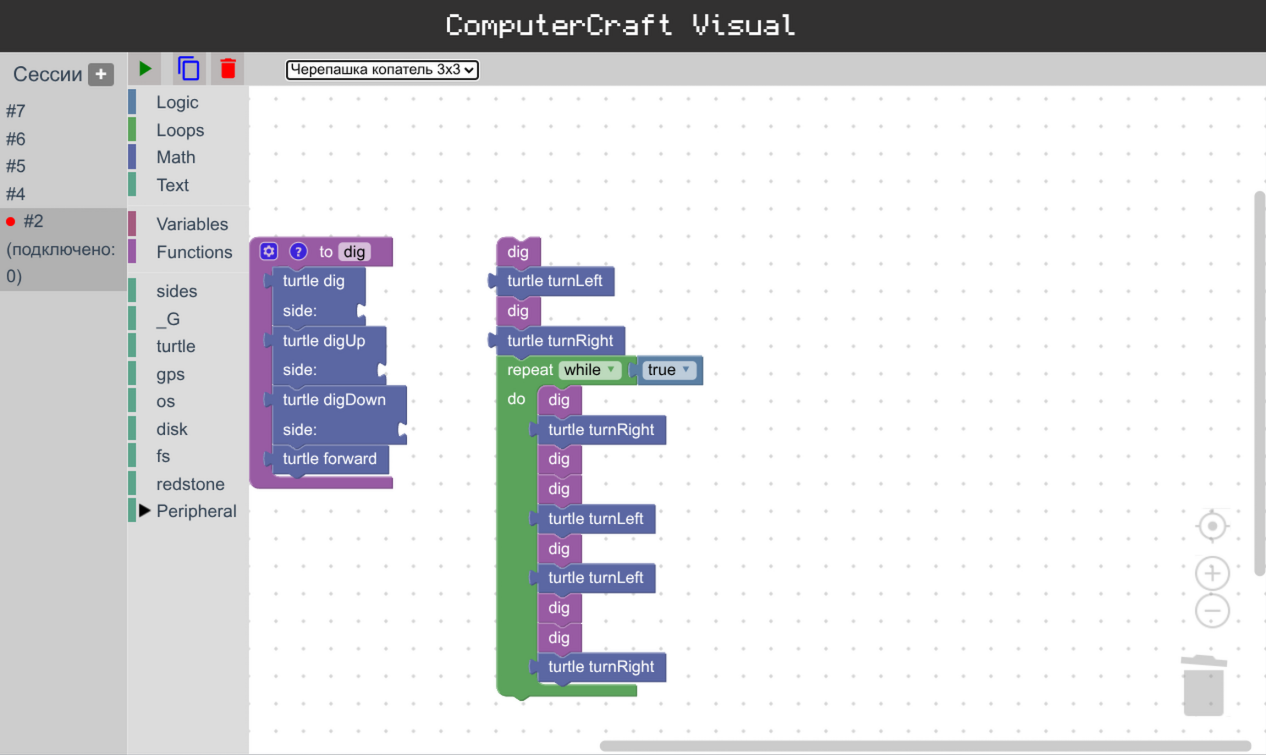
Task: Click the question mark help icon on the dig function
Action: pos(298,252)
